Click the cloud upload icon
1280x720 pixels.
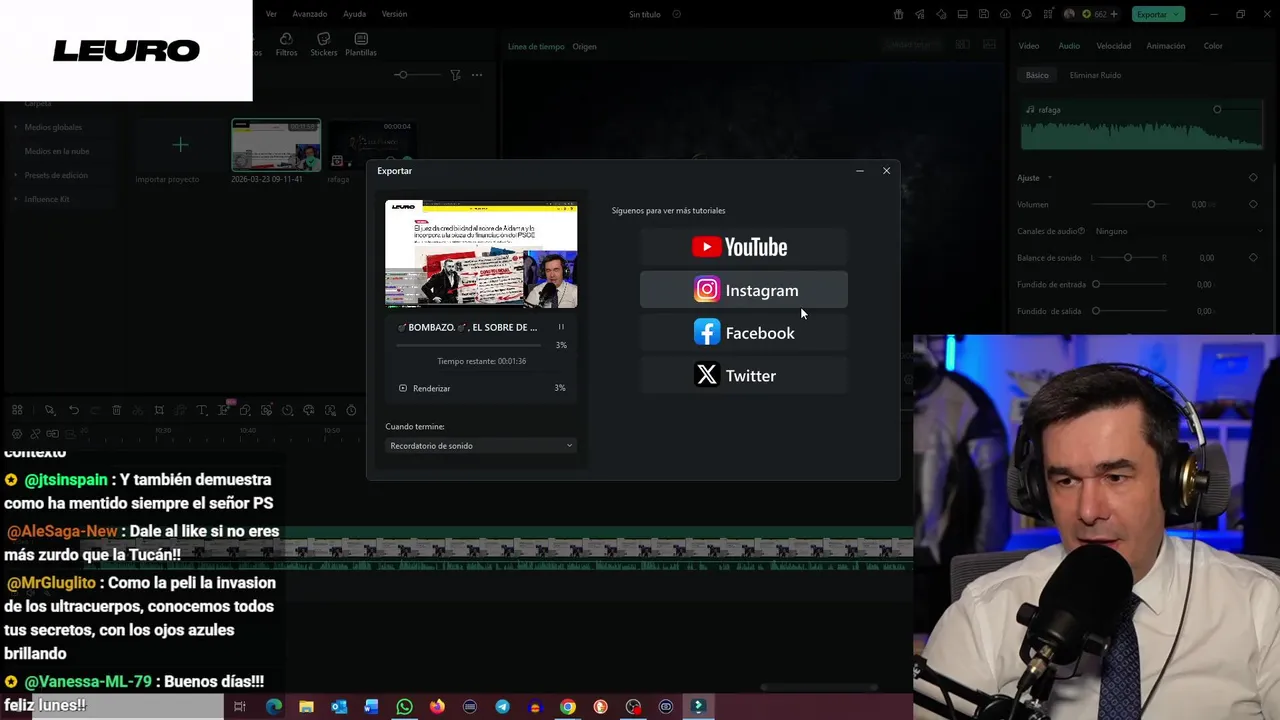[1006, 14]
